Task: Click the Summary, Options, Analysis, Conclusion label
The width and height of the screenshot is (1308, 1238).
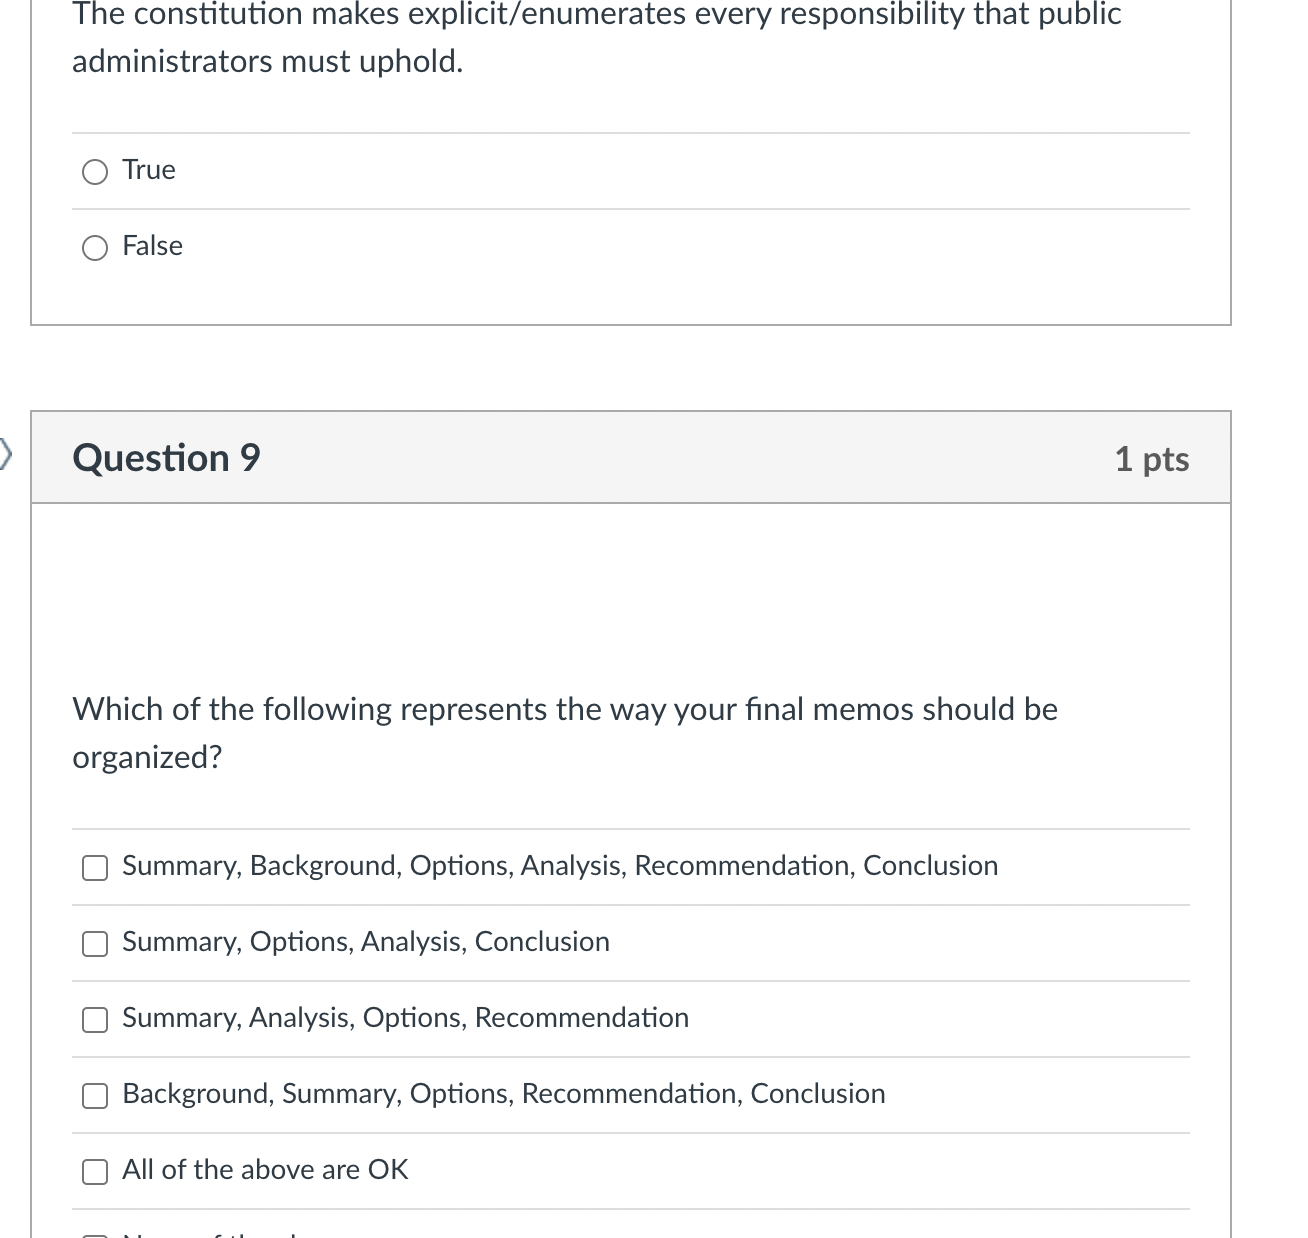Action: pos(366,941)
